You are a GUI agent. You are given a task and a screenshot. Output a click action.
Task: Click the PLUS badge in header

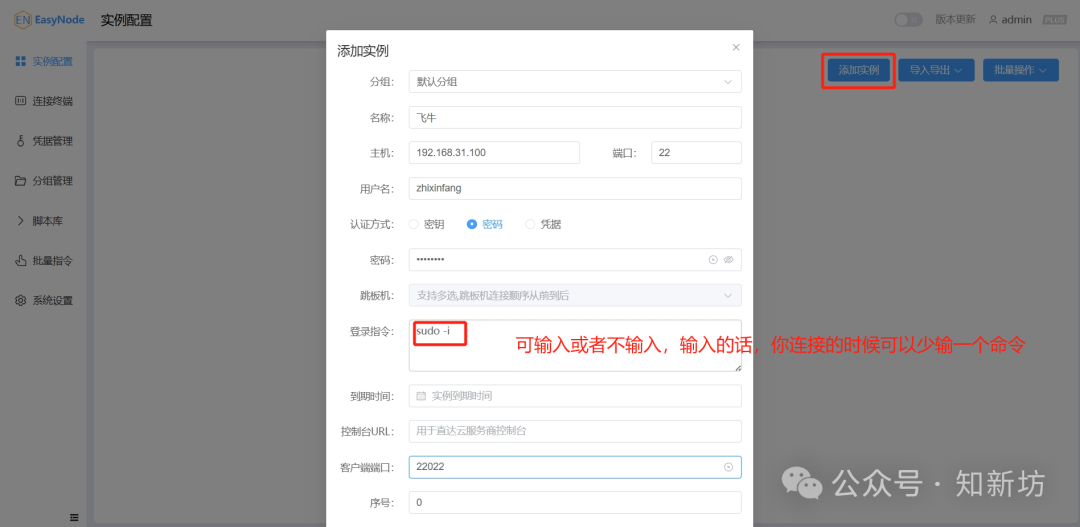(x=1055, y=19)
